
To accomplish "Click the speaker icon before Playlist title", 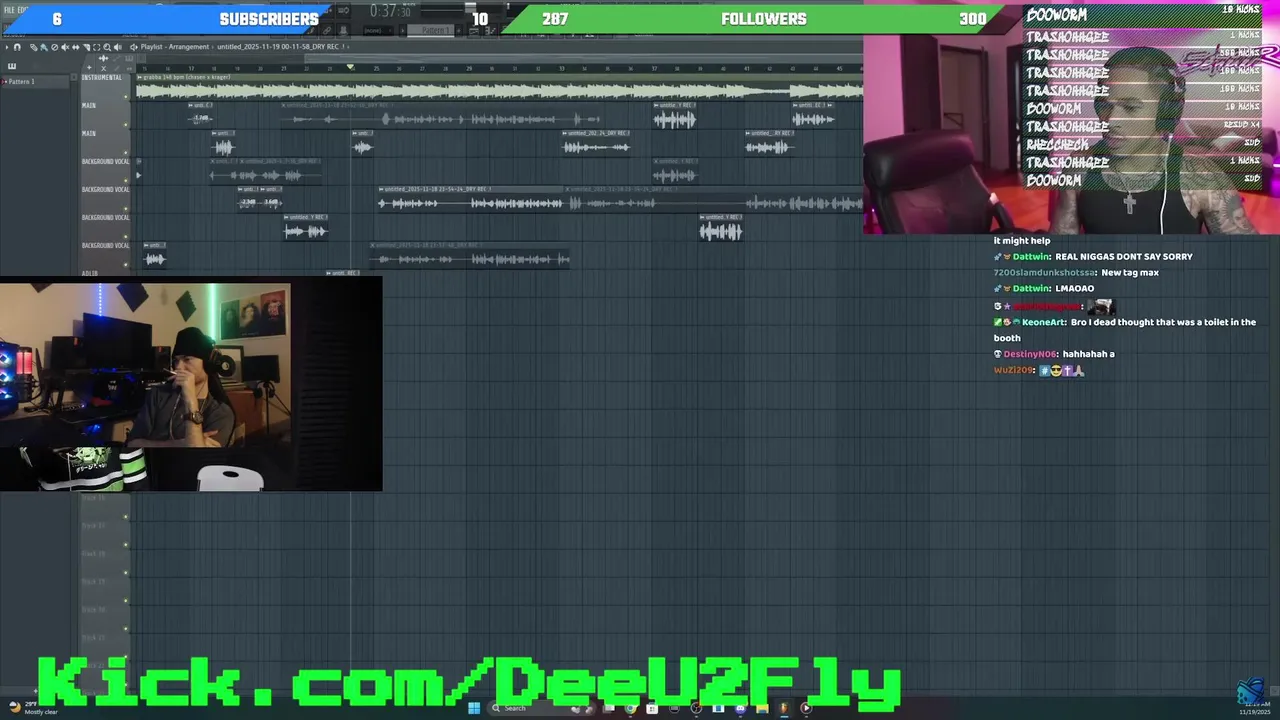I will click(x=134, y=47).
